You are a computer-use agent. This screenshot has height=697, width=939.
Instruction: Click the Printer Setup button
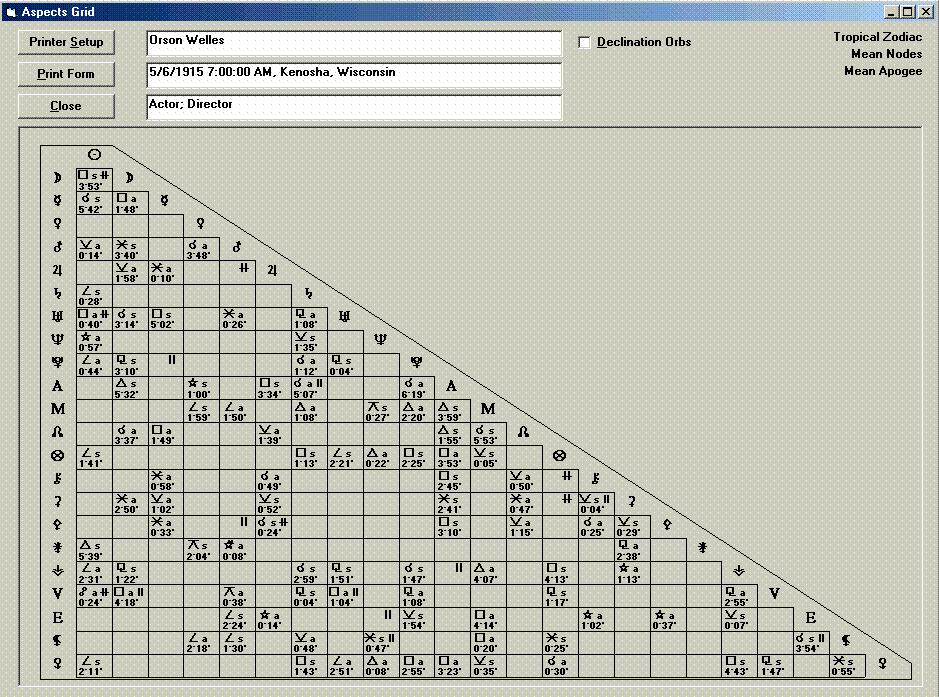pyautogui.click(x=66, y=42)
